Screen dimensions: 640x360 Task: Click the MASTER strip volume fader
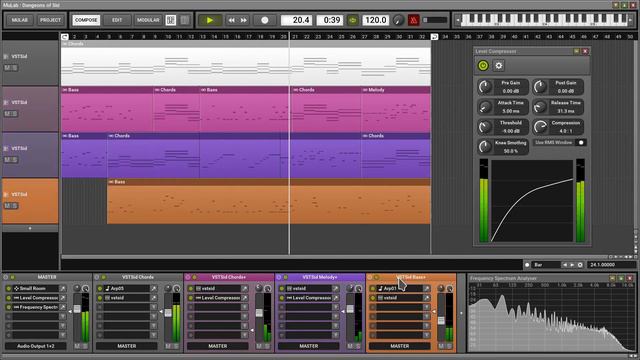pyautogui.click(x=77, y=309)
